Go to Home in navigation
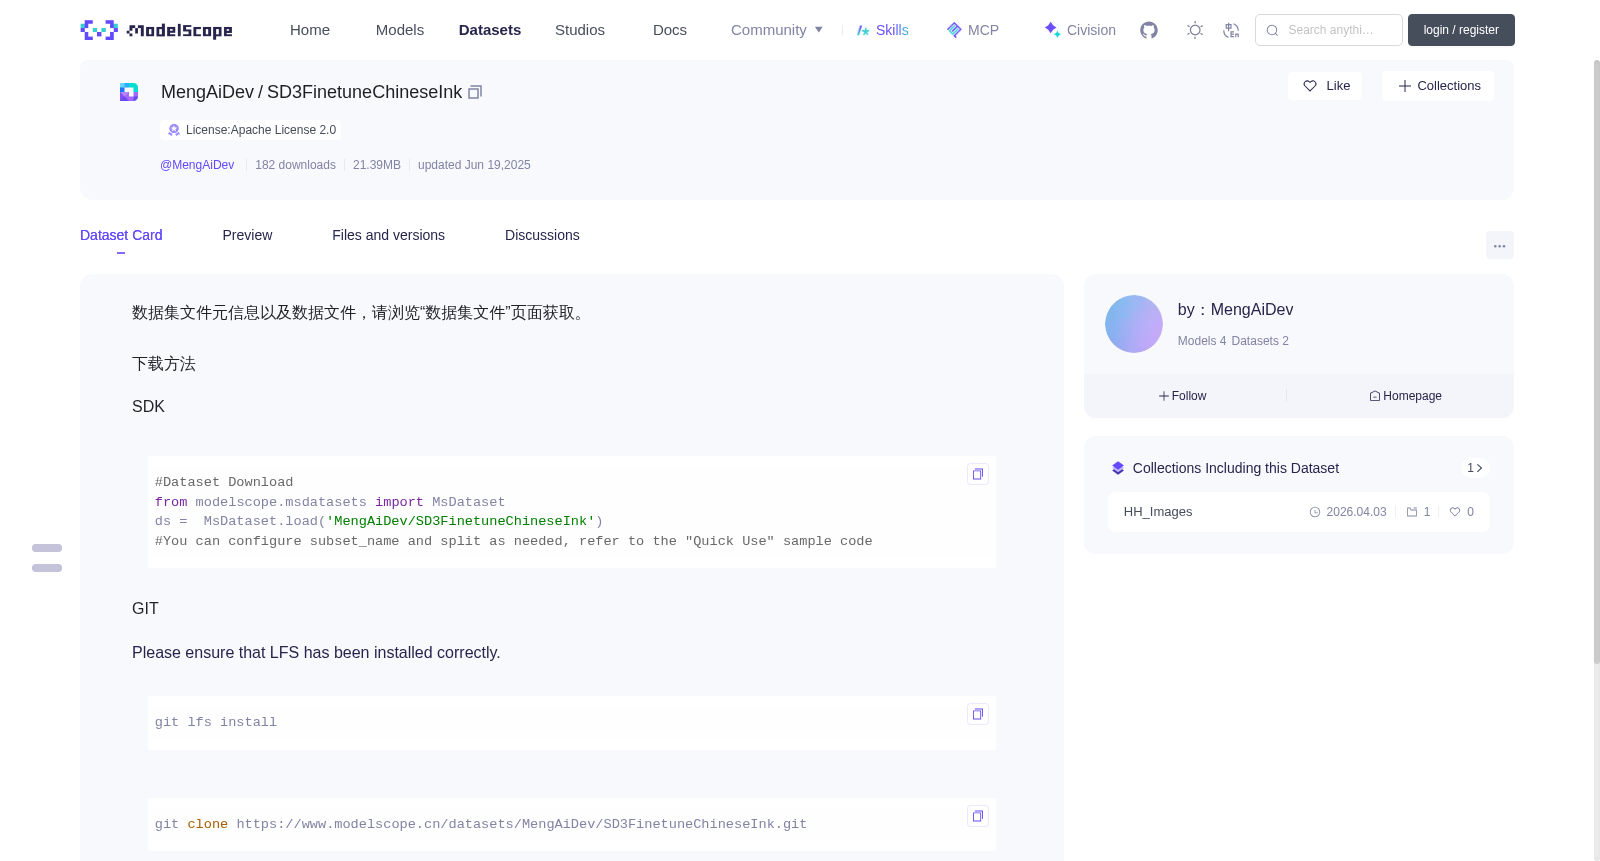1600x861 pixels. click(x=310, y=30)
